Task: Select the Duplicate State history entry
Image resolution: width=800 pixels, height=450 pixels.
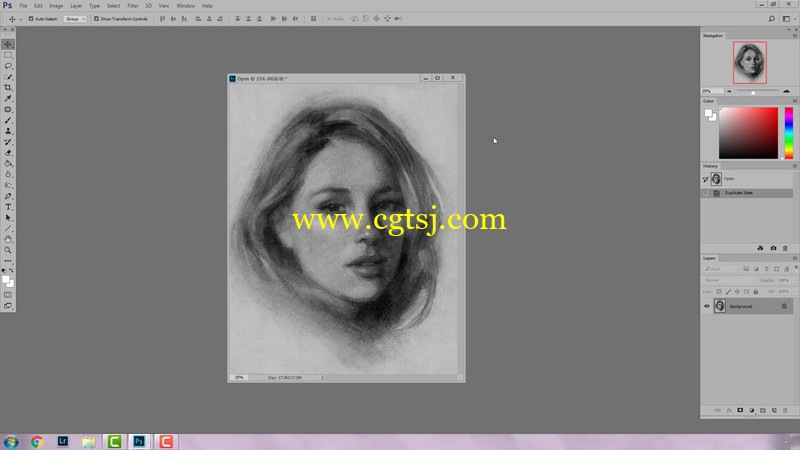Action: click(x=747, y=193)
